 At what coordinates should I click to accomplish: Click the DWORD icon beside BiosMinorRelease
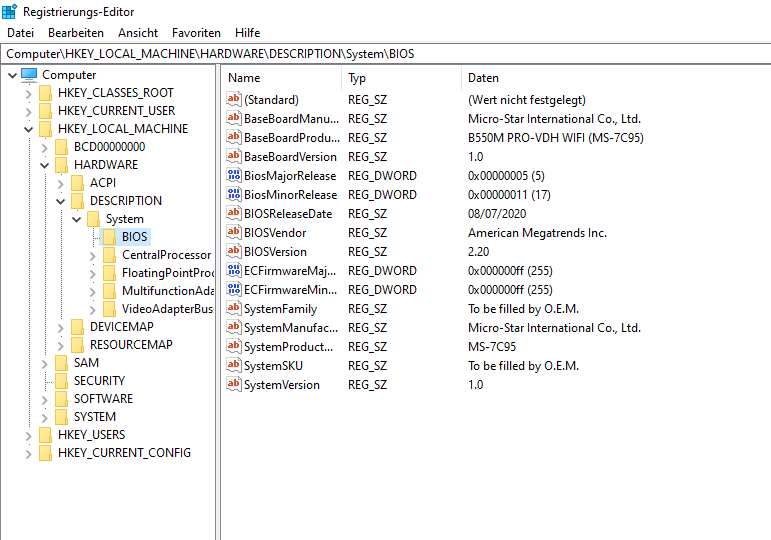(234, 195)
